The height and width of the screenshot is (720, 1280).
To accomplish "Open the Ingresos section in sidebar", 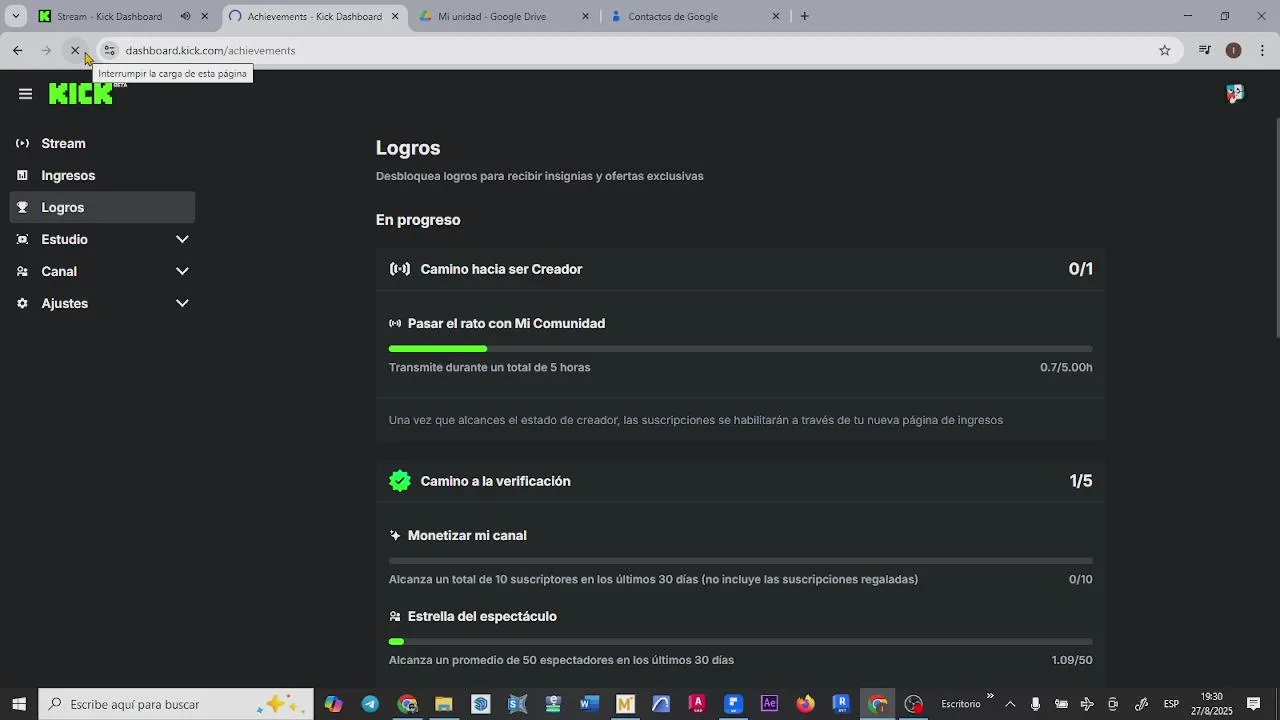I will [x=102, y=175].
